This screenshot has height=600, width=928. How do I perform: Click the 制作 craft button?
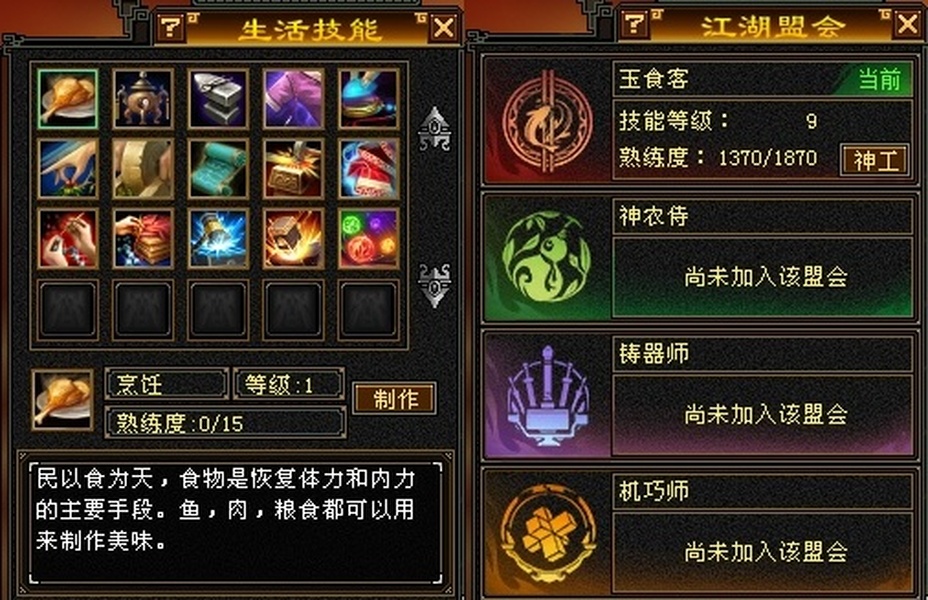[x=395, y=399]
